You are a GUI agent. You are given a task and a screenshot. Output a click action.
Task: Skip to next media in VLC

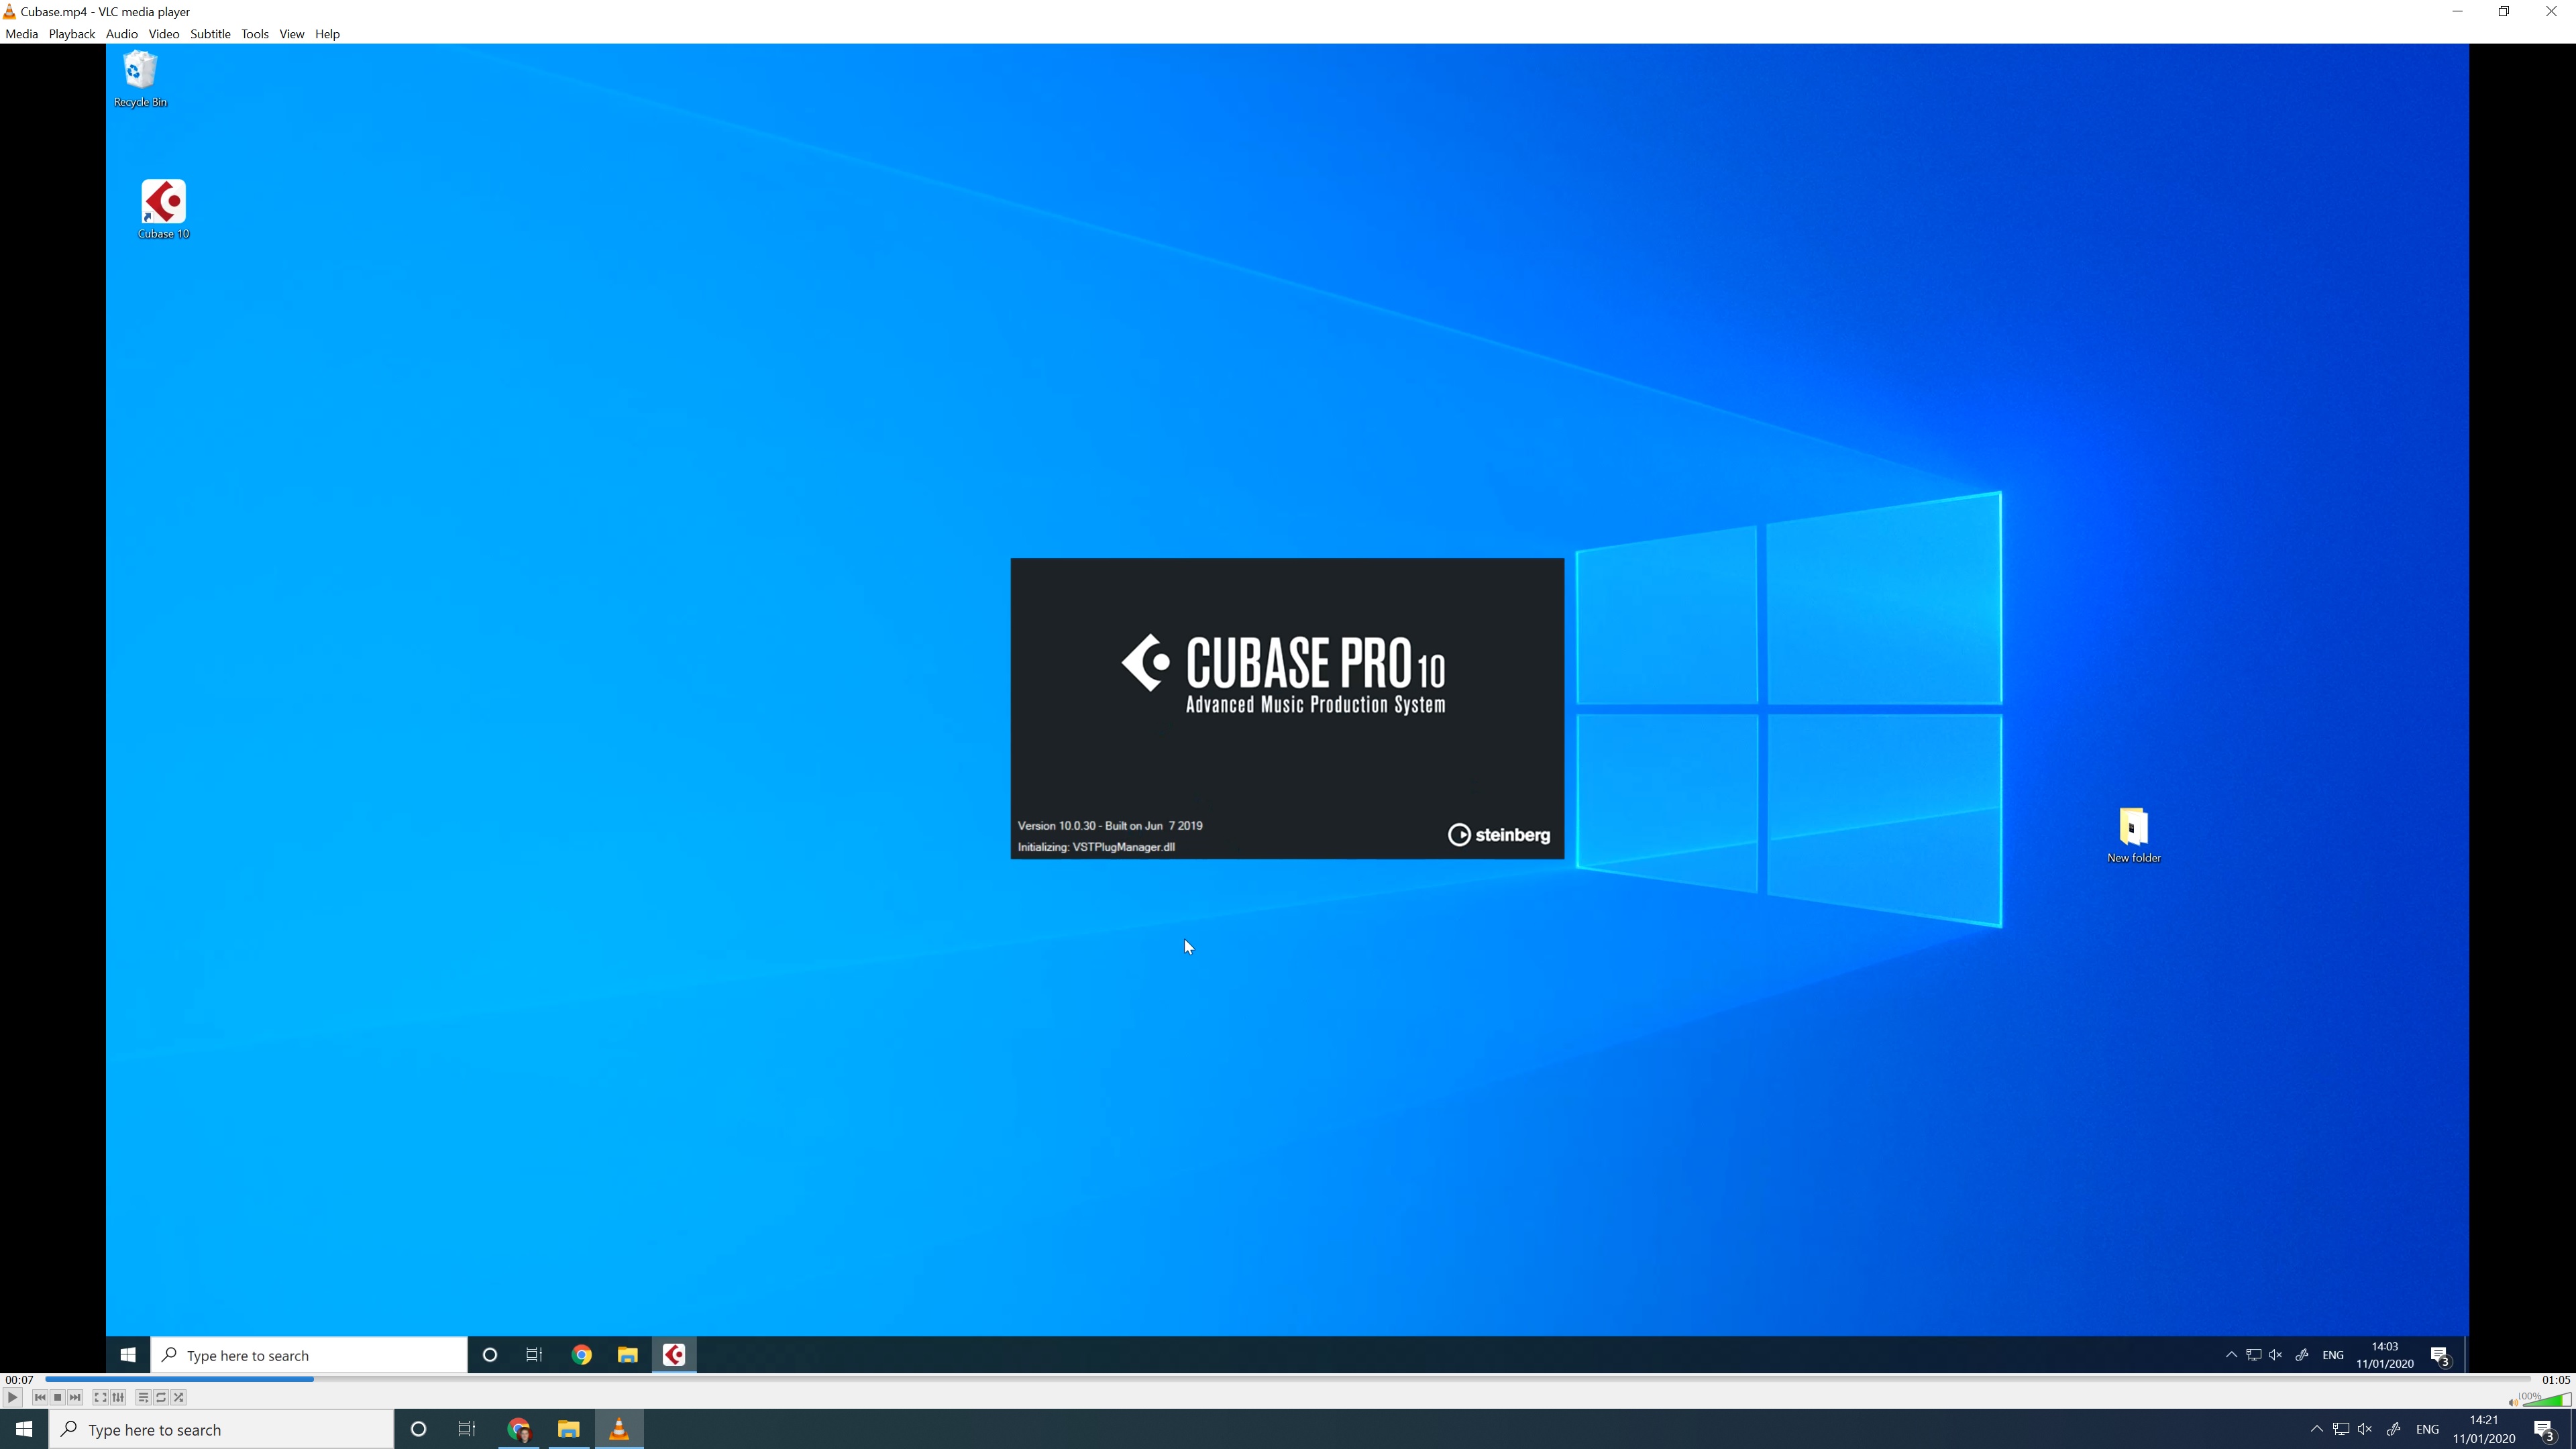76,1397
